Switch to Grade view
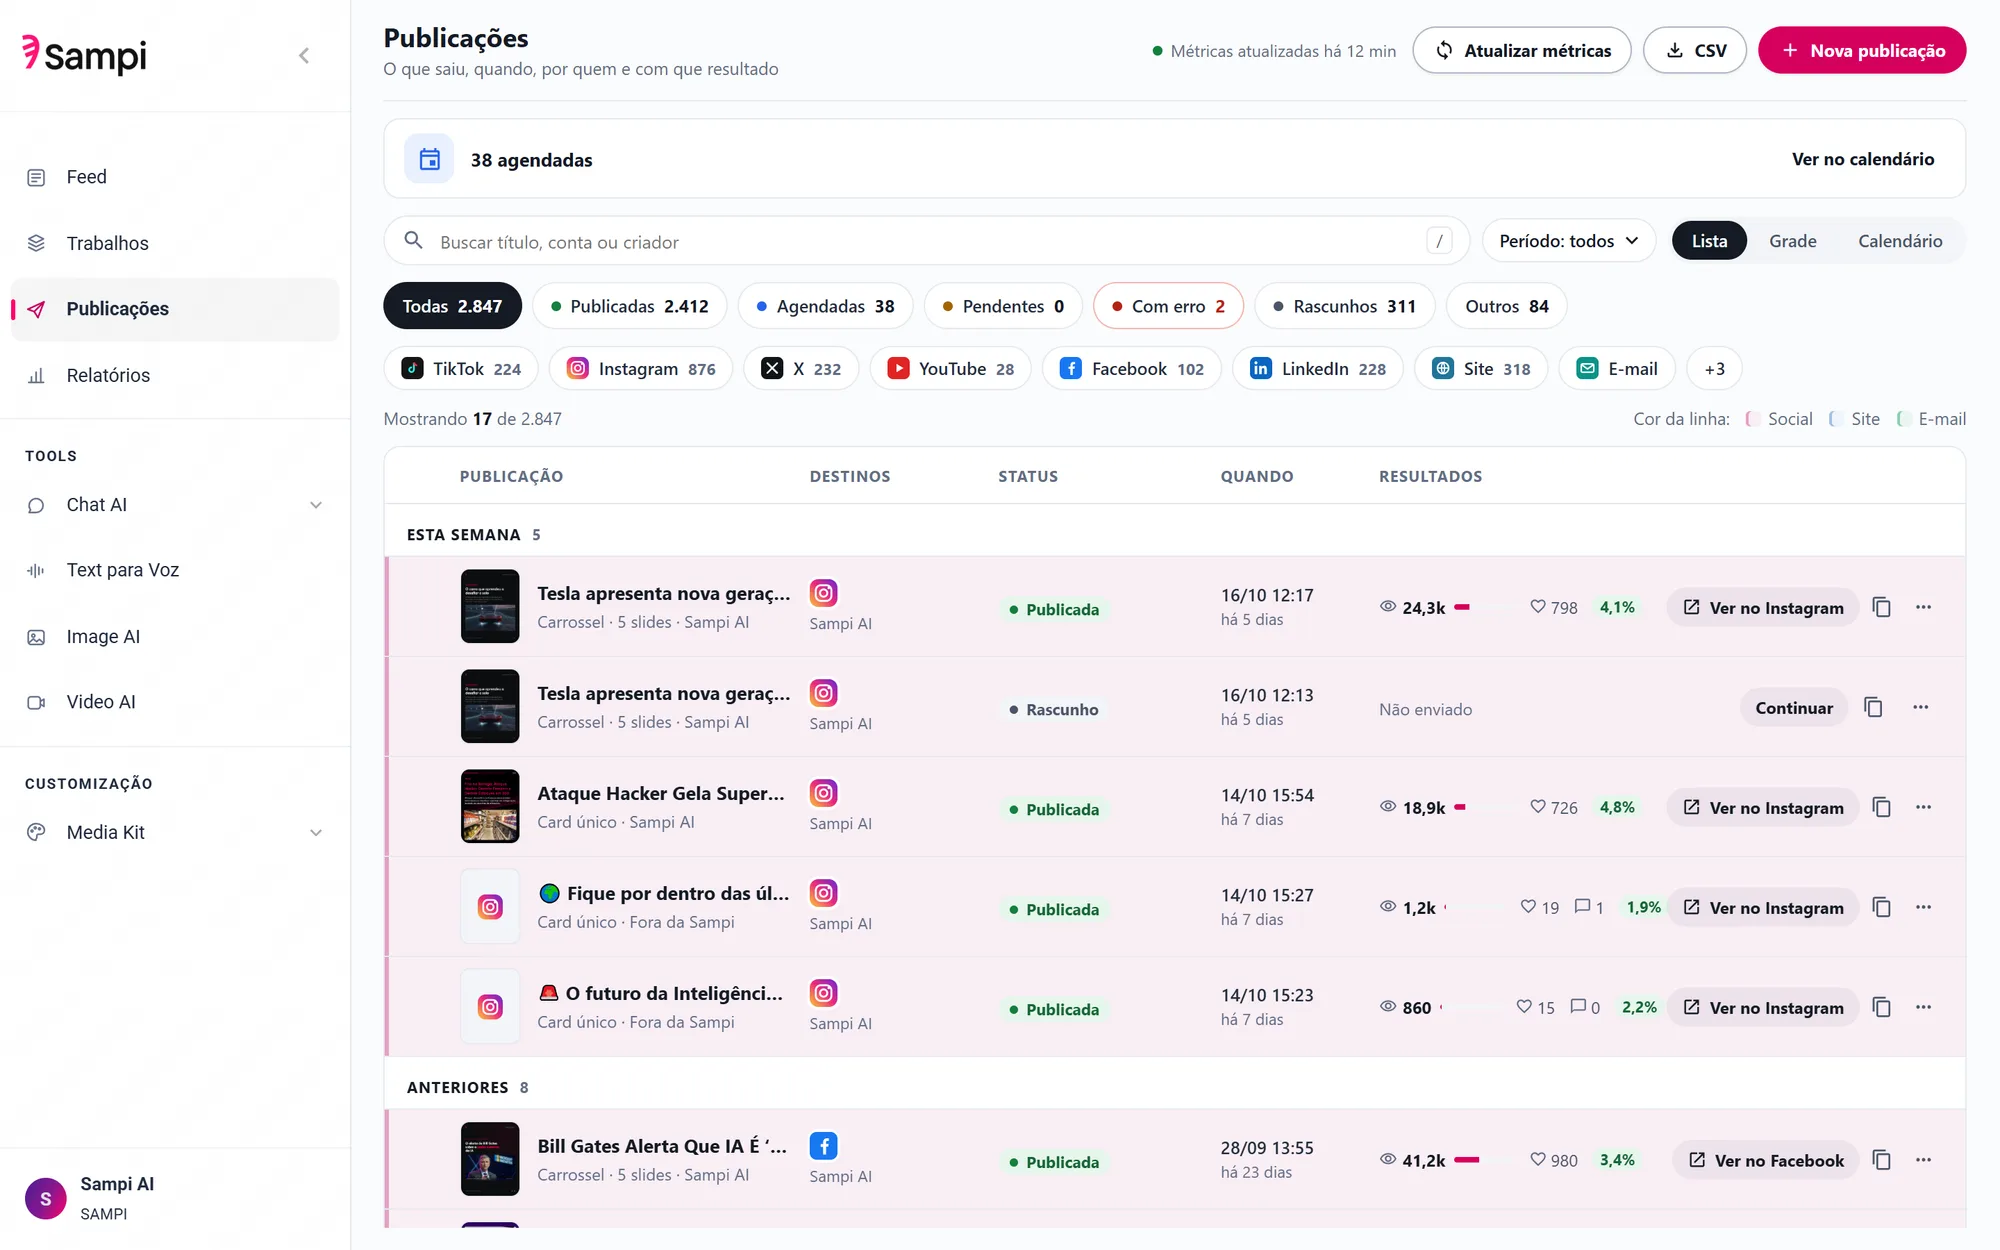This screenshot has height=1250, width=2000. [x=1793, y=241]
